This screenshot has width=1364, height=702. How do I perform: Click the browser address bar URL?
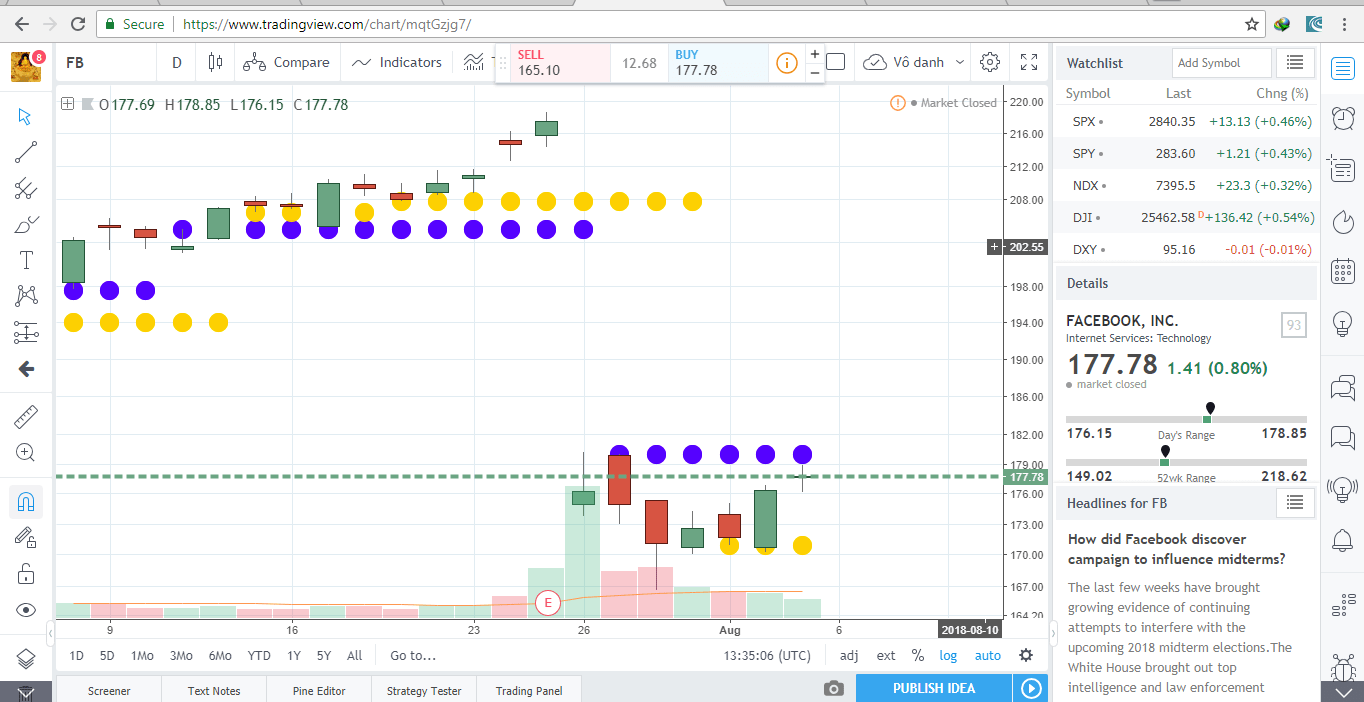pyautogui.click(x=327, y=24)
